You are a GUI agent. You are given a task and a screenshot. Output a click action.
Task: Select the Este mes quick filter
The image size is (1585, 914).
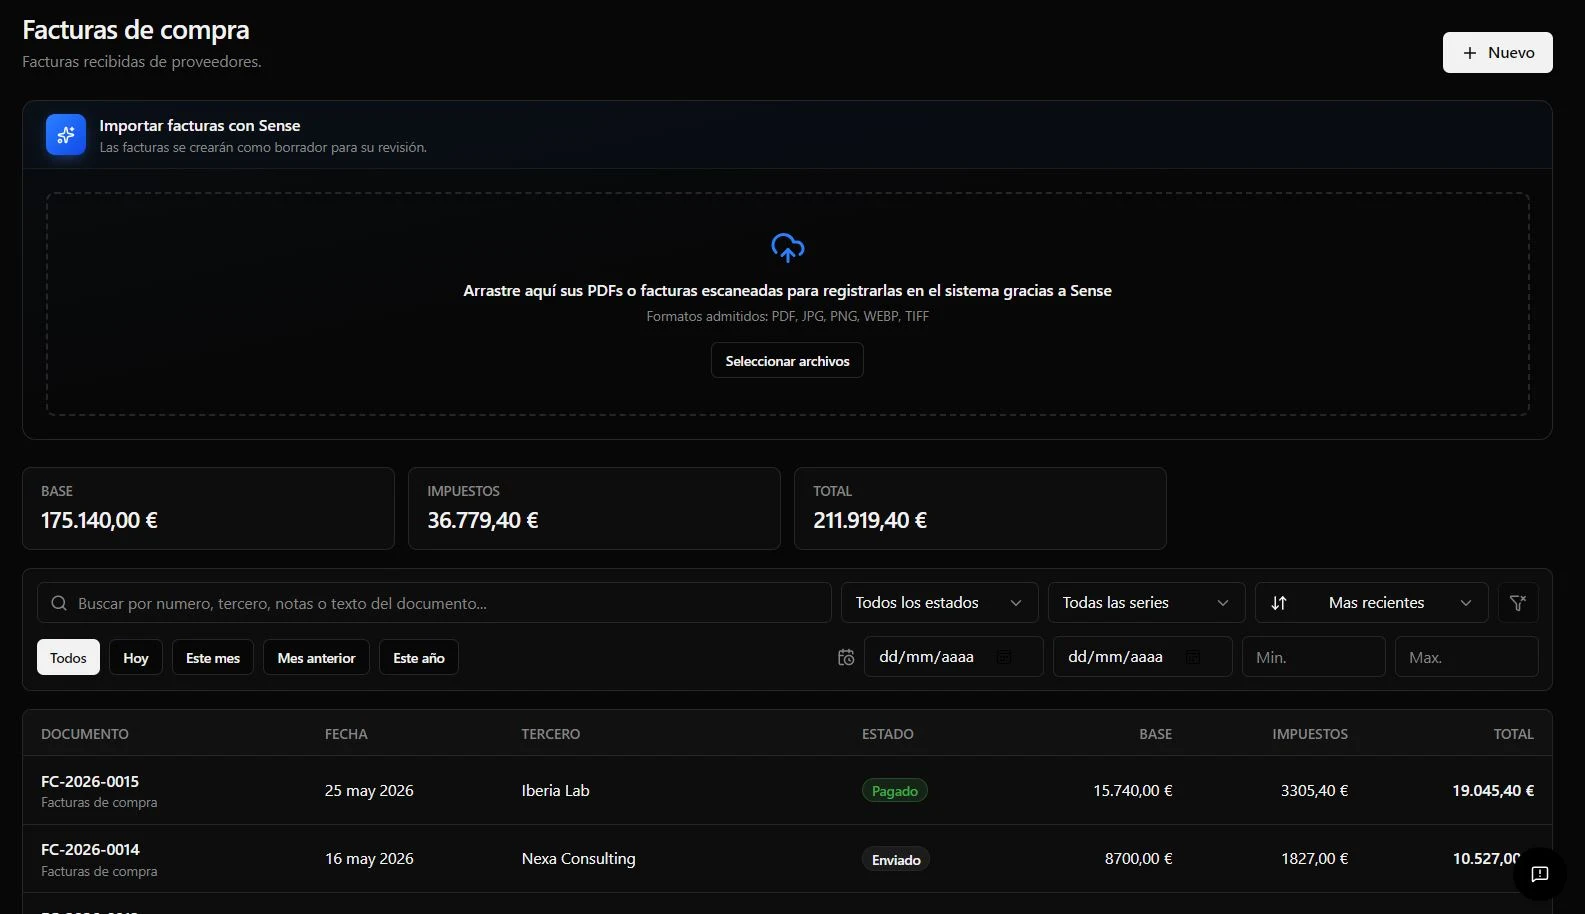tap(213, 658)
